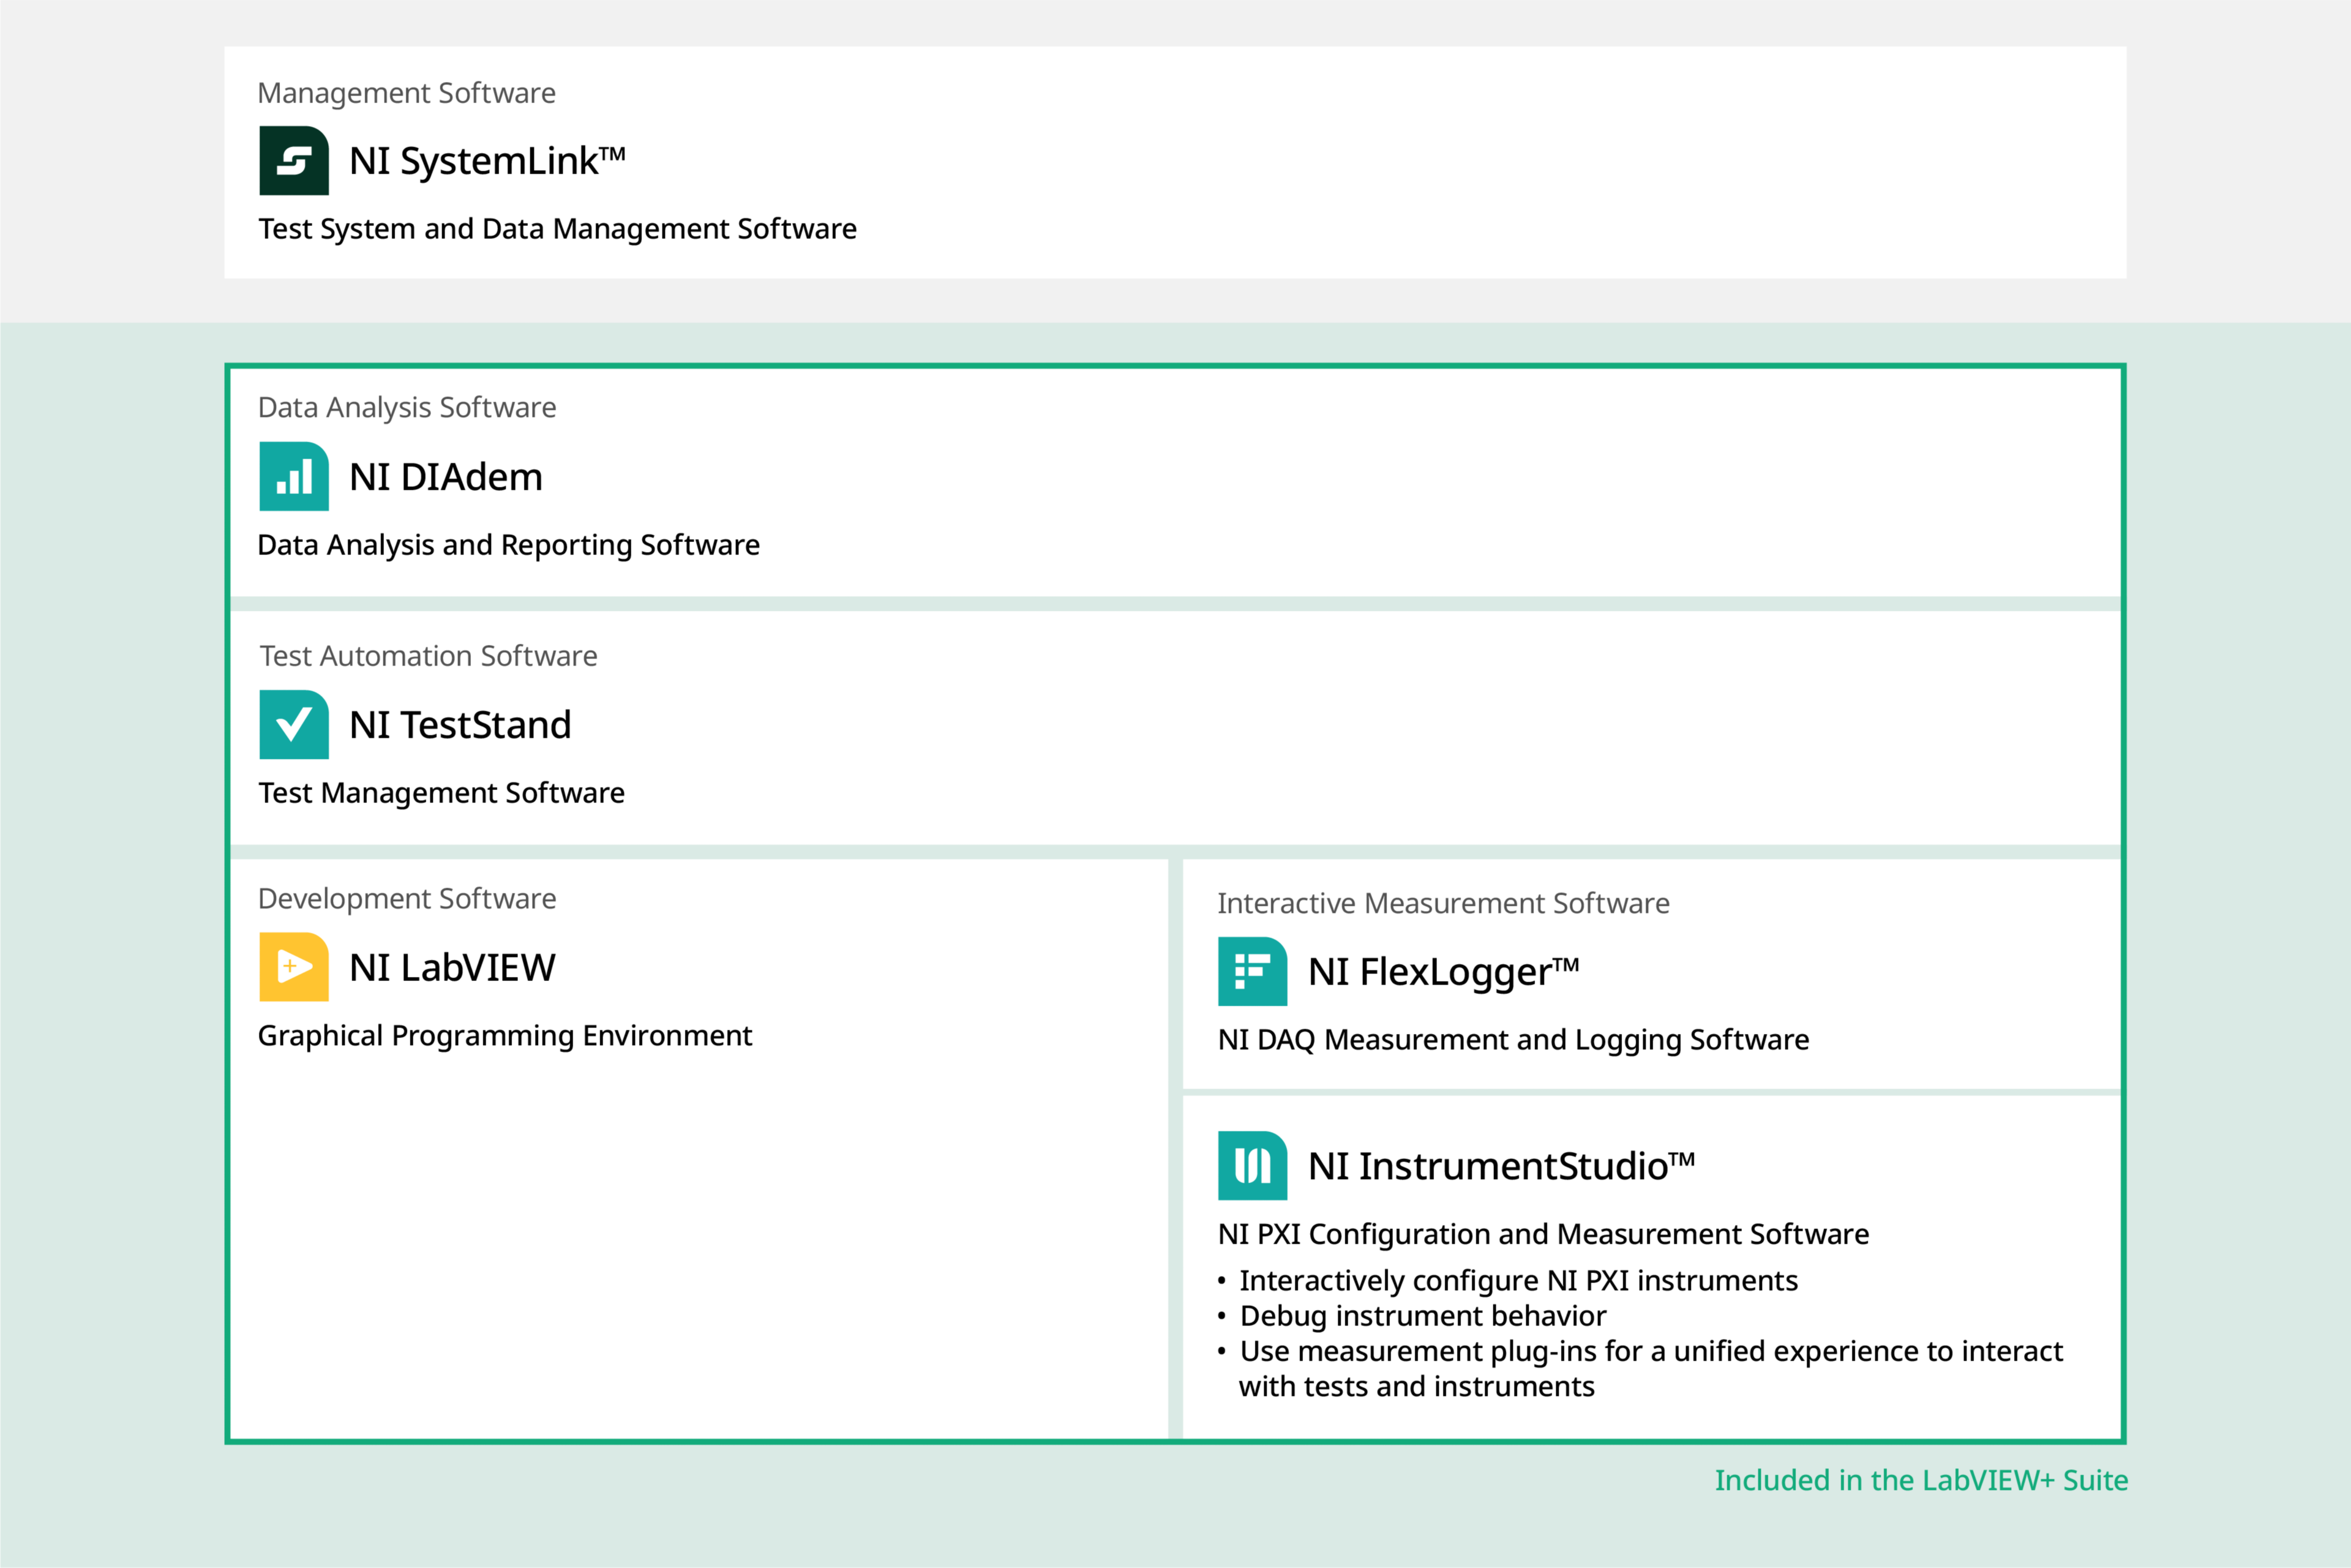Click the NI SystemLink logo icon
The height and width of the screenshot is (1568, 2351).
(x=294, y=160)
